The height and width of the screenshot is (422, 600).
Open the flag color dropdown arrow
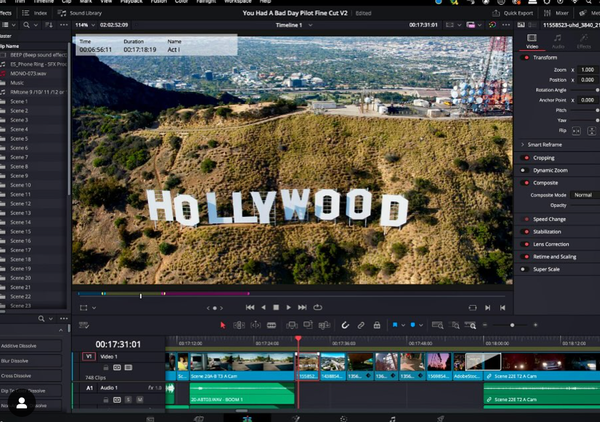click(403, 326)
